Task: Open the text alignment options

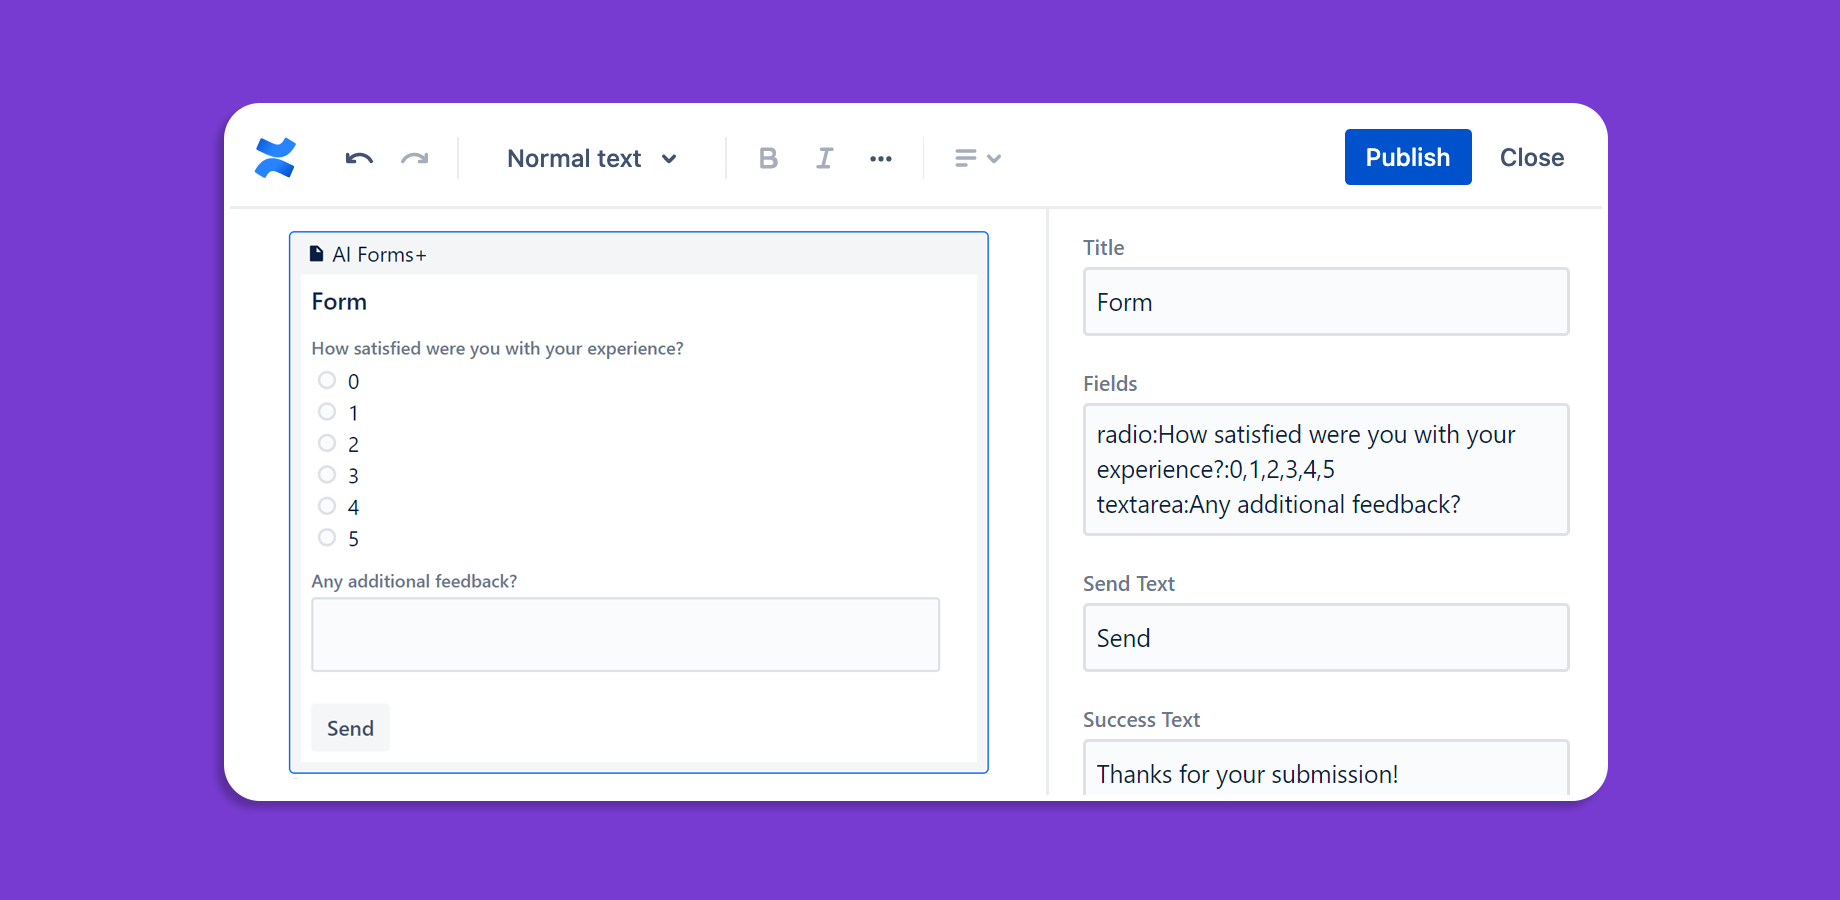Action: pos(977,158)
